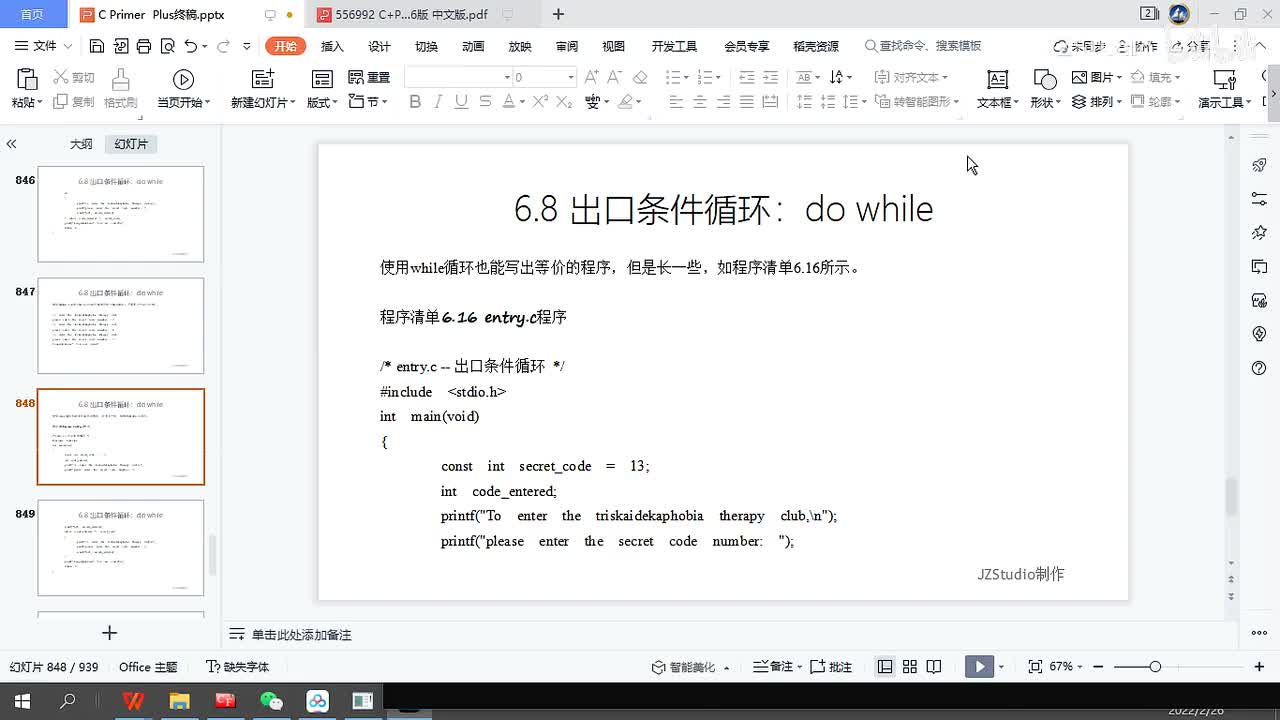Start slideshow with status bar play button
1280x720 pixels.
point(979,667)
